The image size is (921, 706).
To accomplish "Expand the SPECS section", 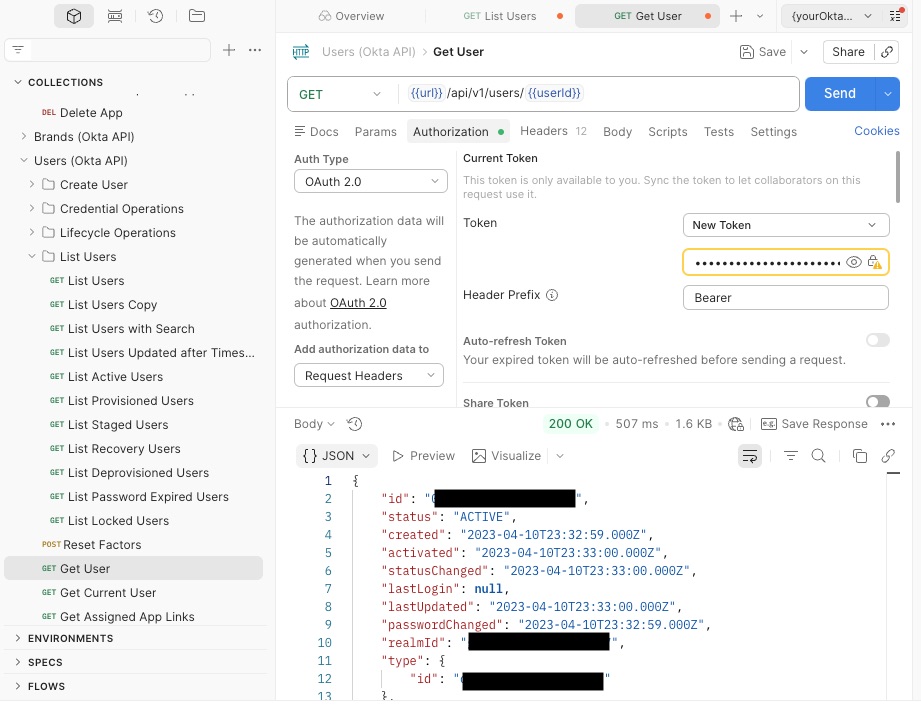I will [x=18, y=663].
